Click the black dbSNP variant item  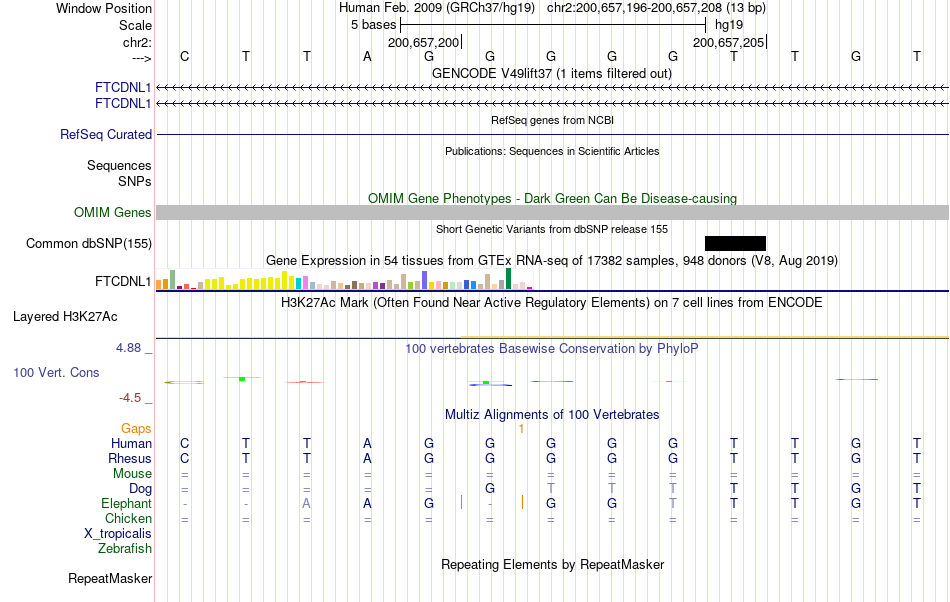735,243
